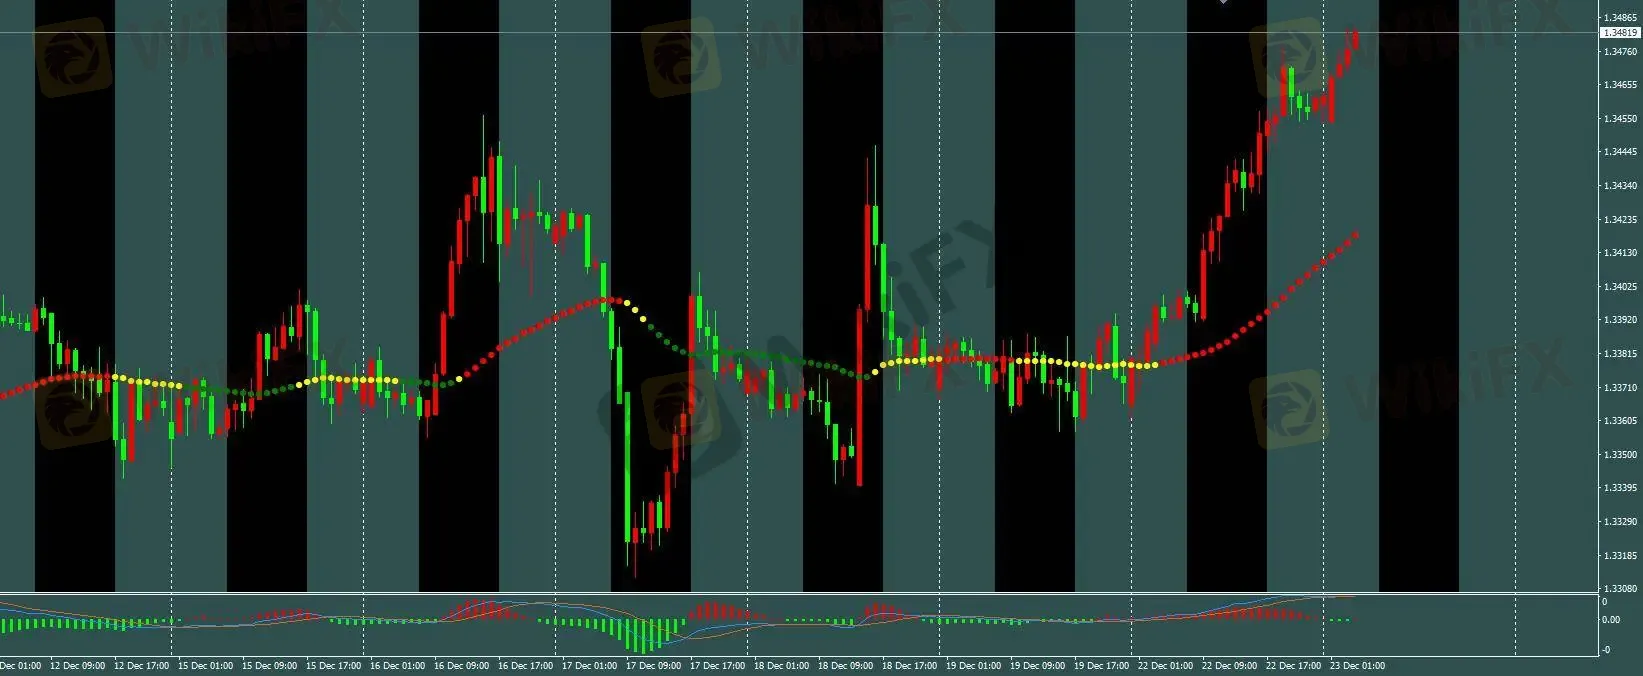The width and height of the screenshot is (1643, 676).
Task: Click the 1.34340 price axis value
Action: click(1619, 186)
